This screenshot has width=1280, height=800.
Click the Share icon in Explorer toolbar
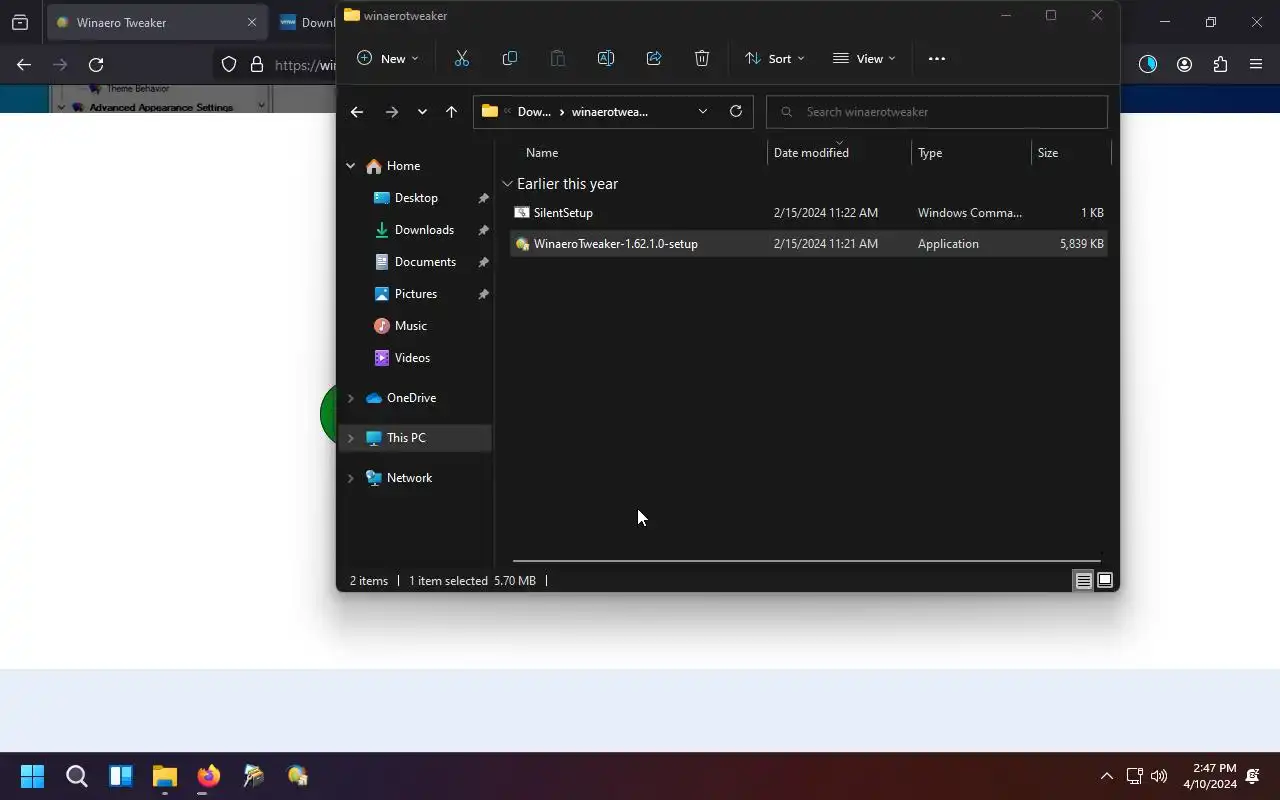click(654, 59)
